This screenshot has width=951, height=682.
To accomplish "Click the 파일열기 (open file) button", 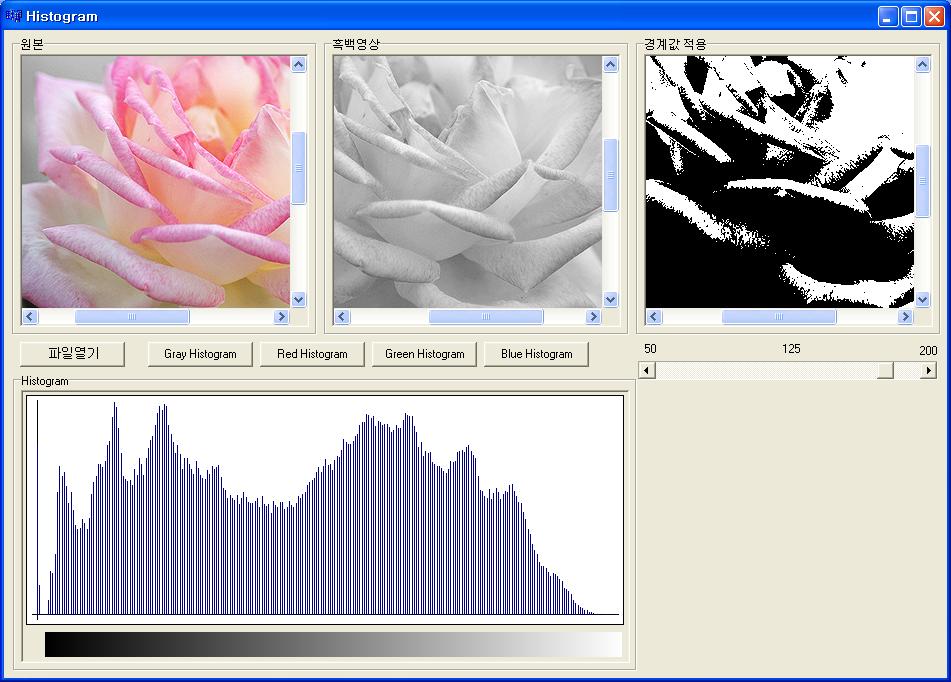I will [x=73, y=354].
